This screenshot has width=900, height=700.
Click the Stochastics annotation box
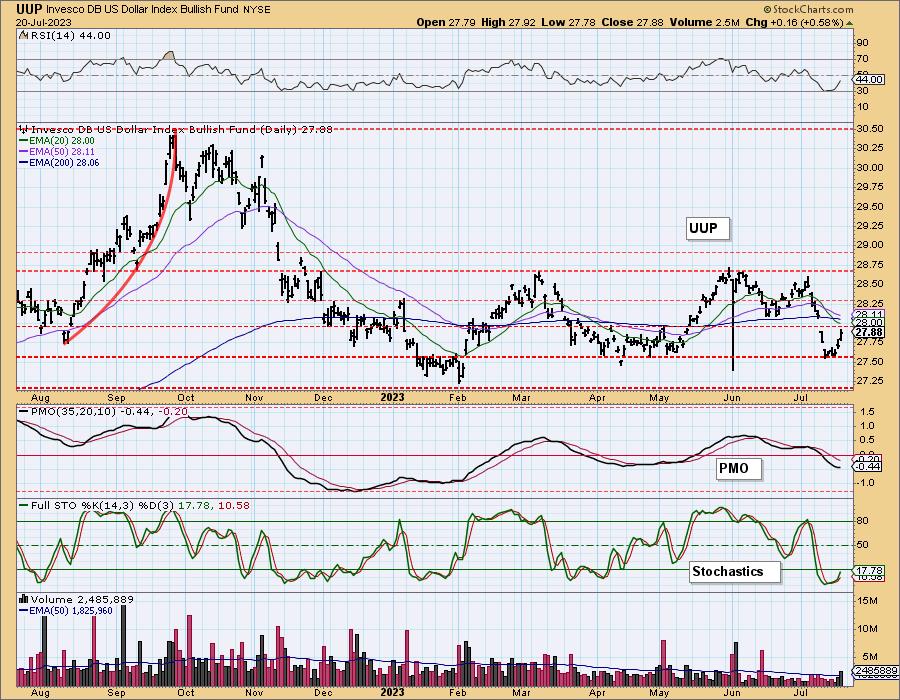[734, 571]
